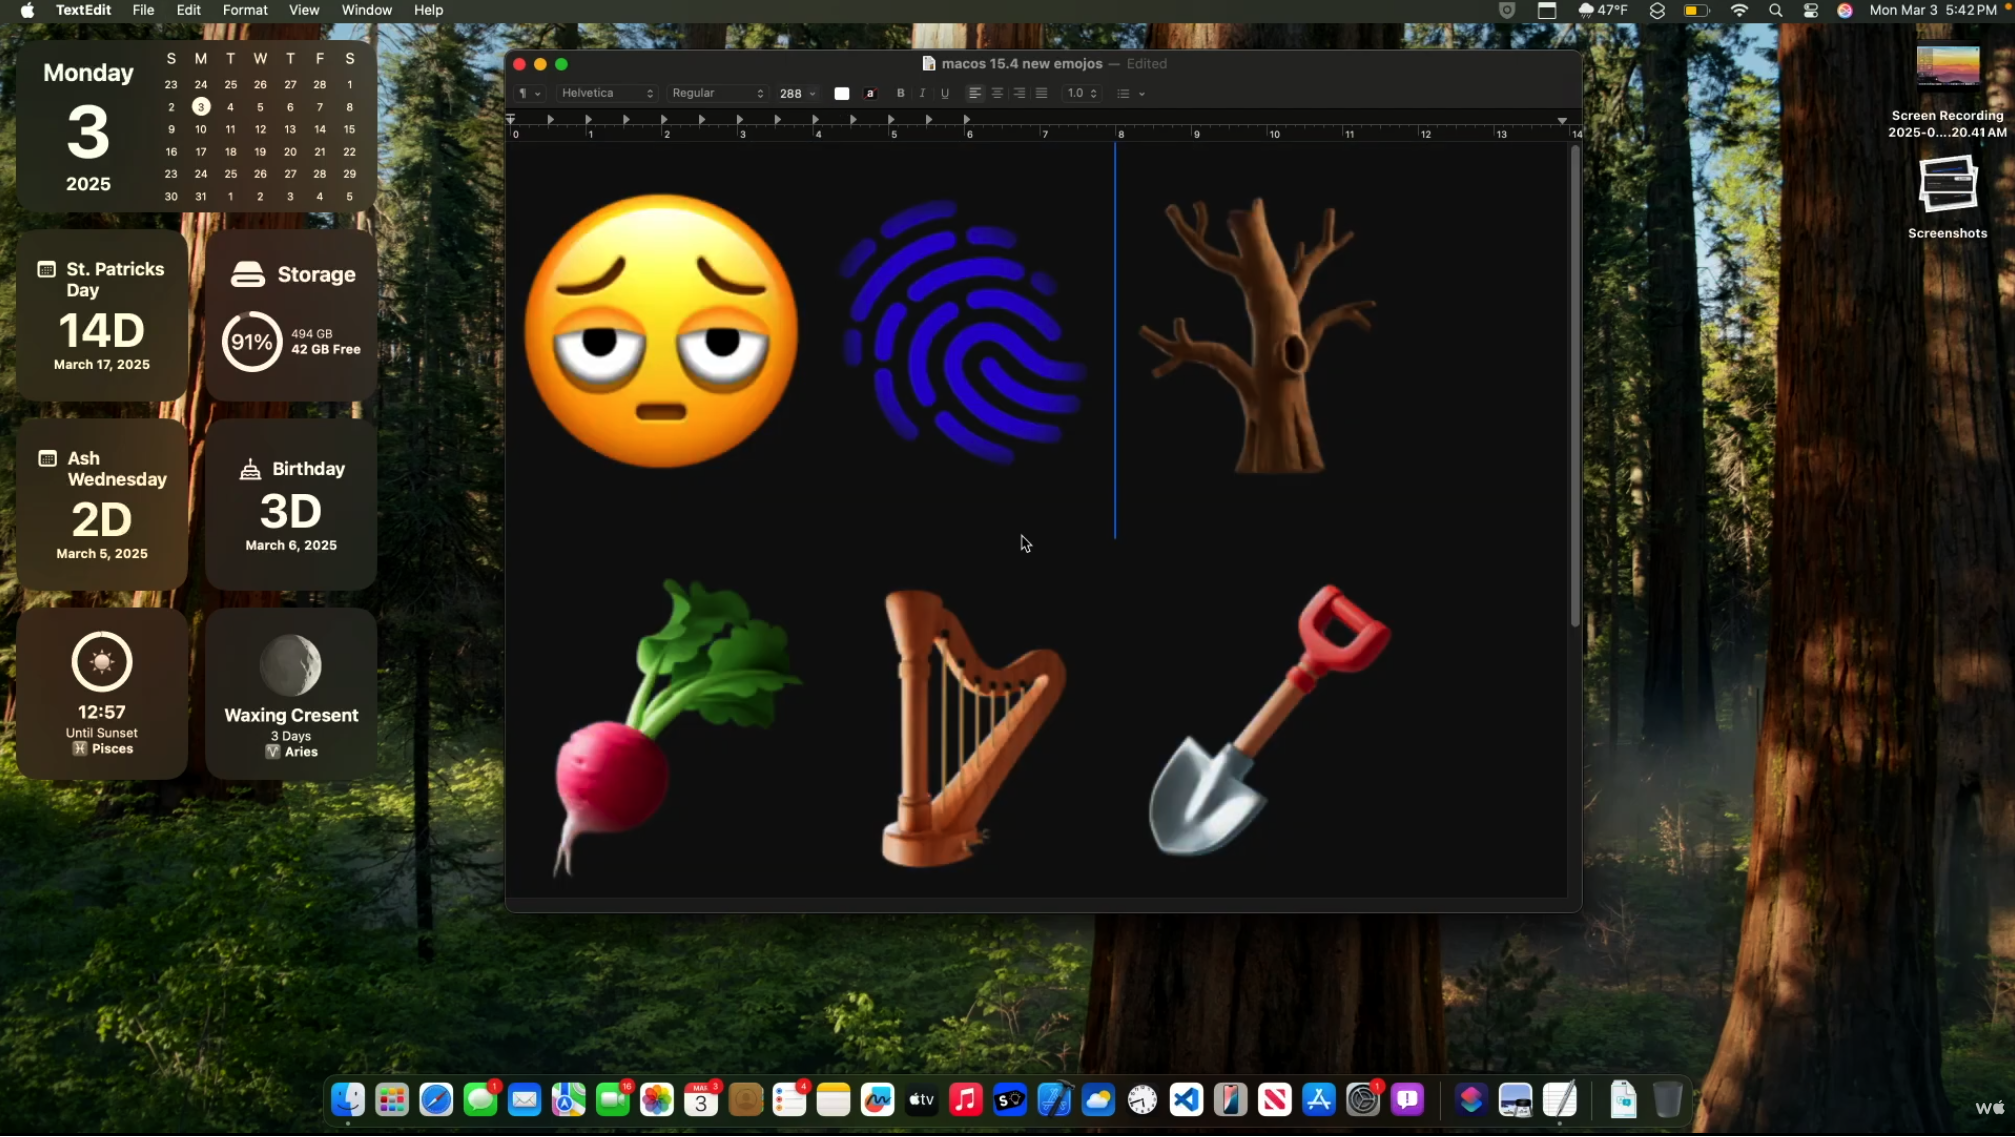Open the Edit menu

(x=188, y=10)
